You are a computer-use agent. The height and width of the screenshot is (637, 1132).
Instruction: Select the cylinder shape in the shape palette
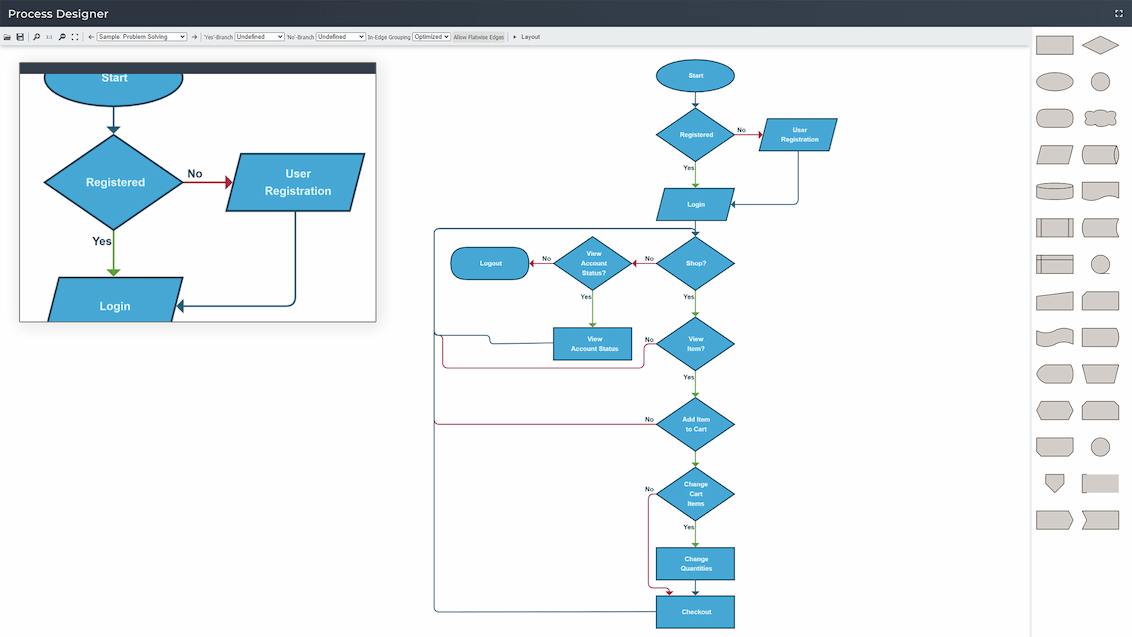point(1054,190)
